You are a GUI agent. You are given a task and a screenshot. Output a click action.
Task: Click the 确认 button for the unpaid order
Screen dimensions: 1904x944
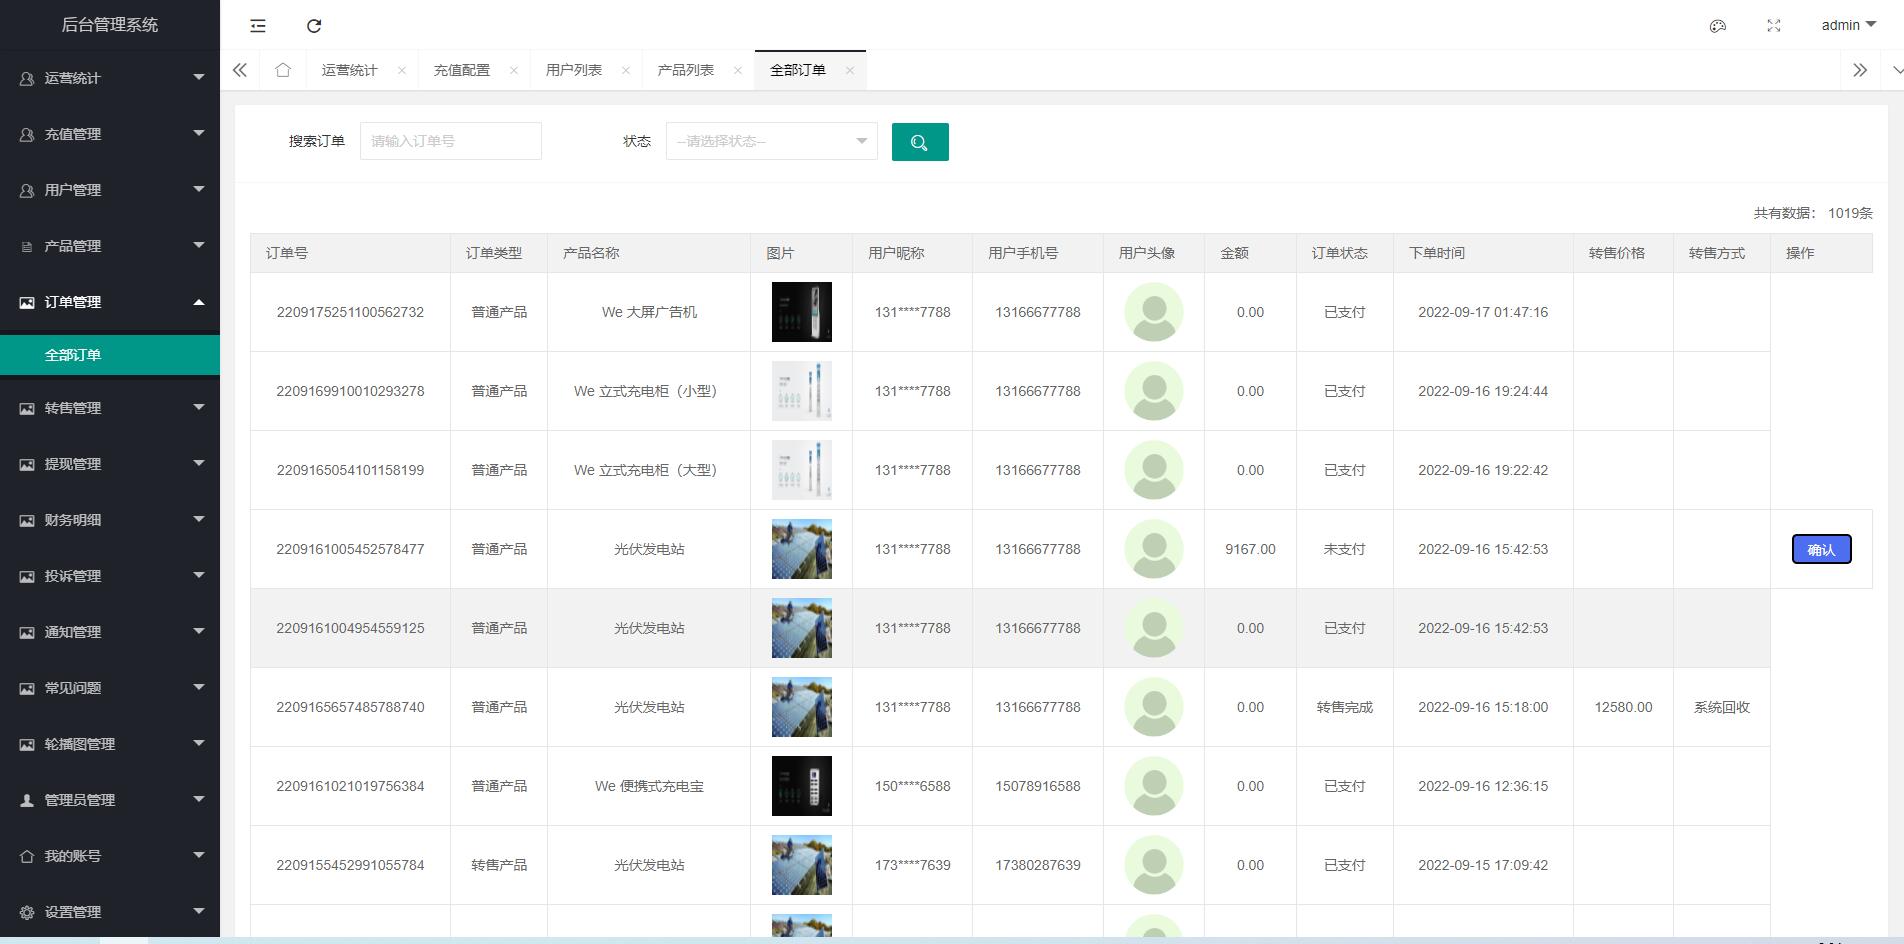pos(1820,549)
